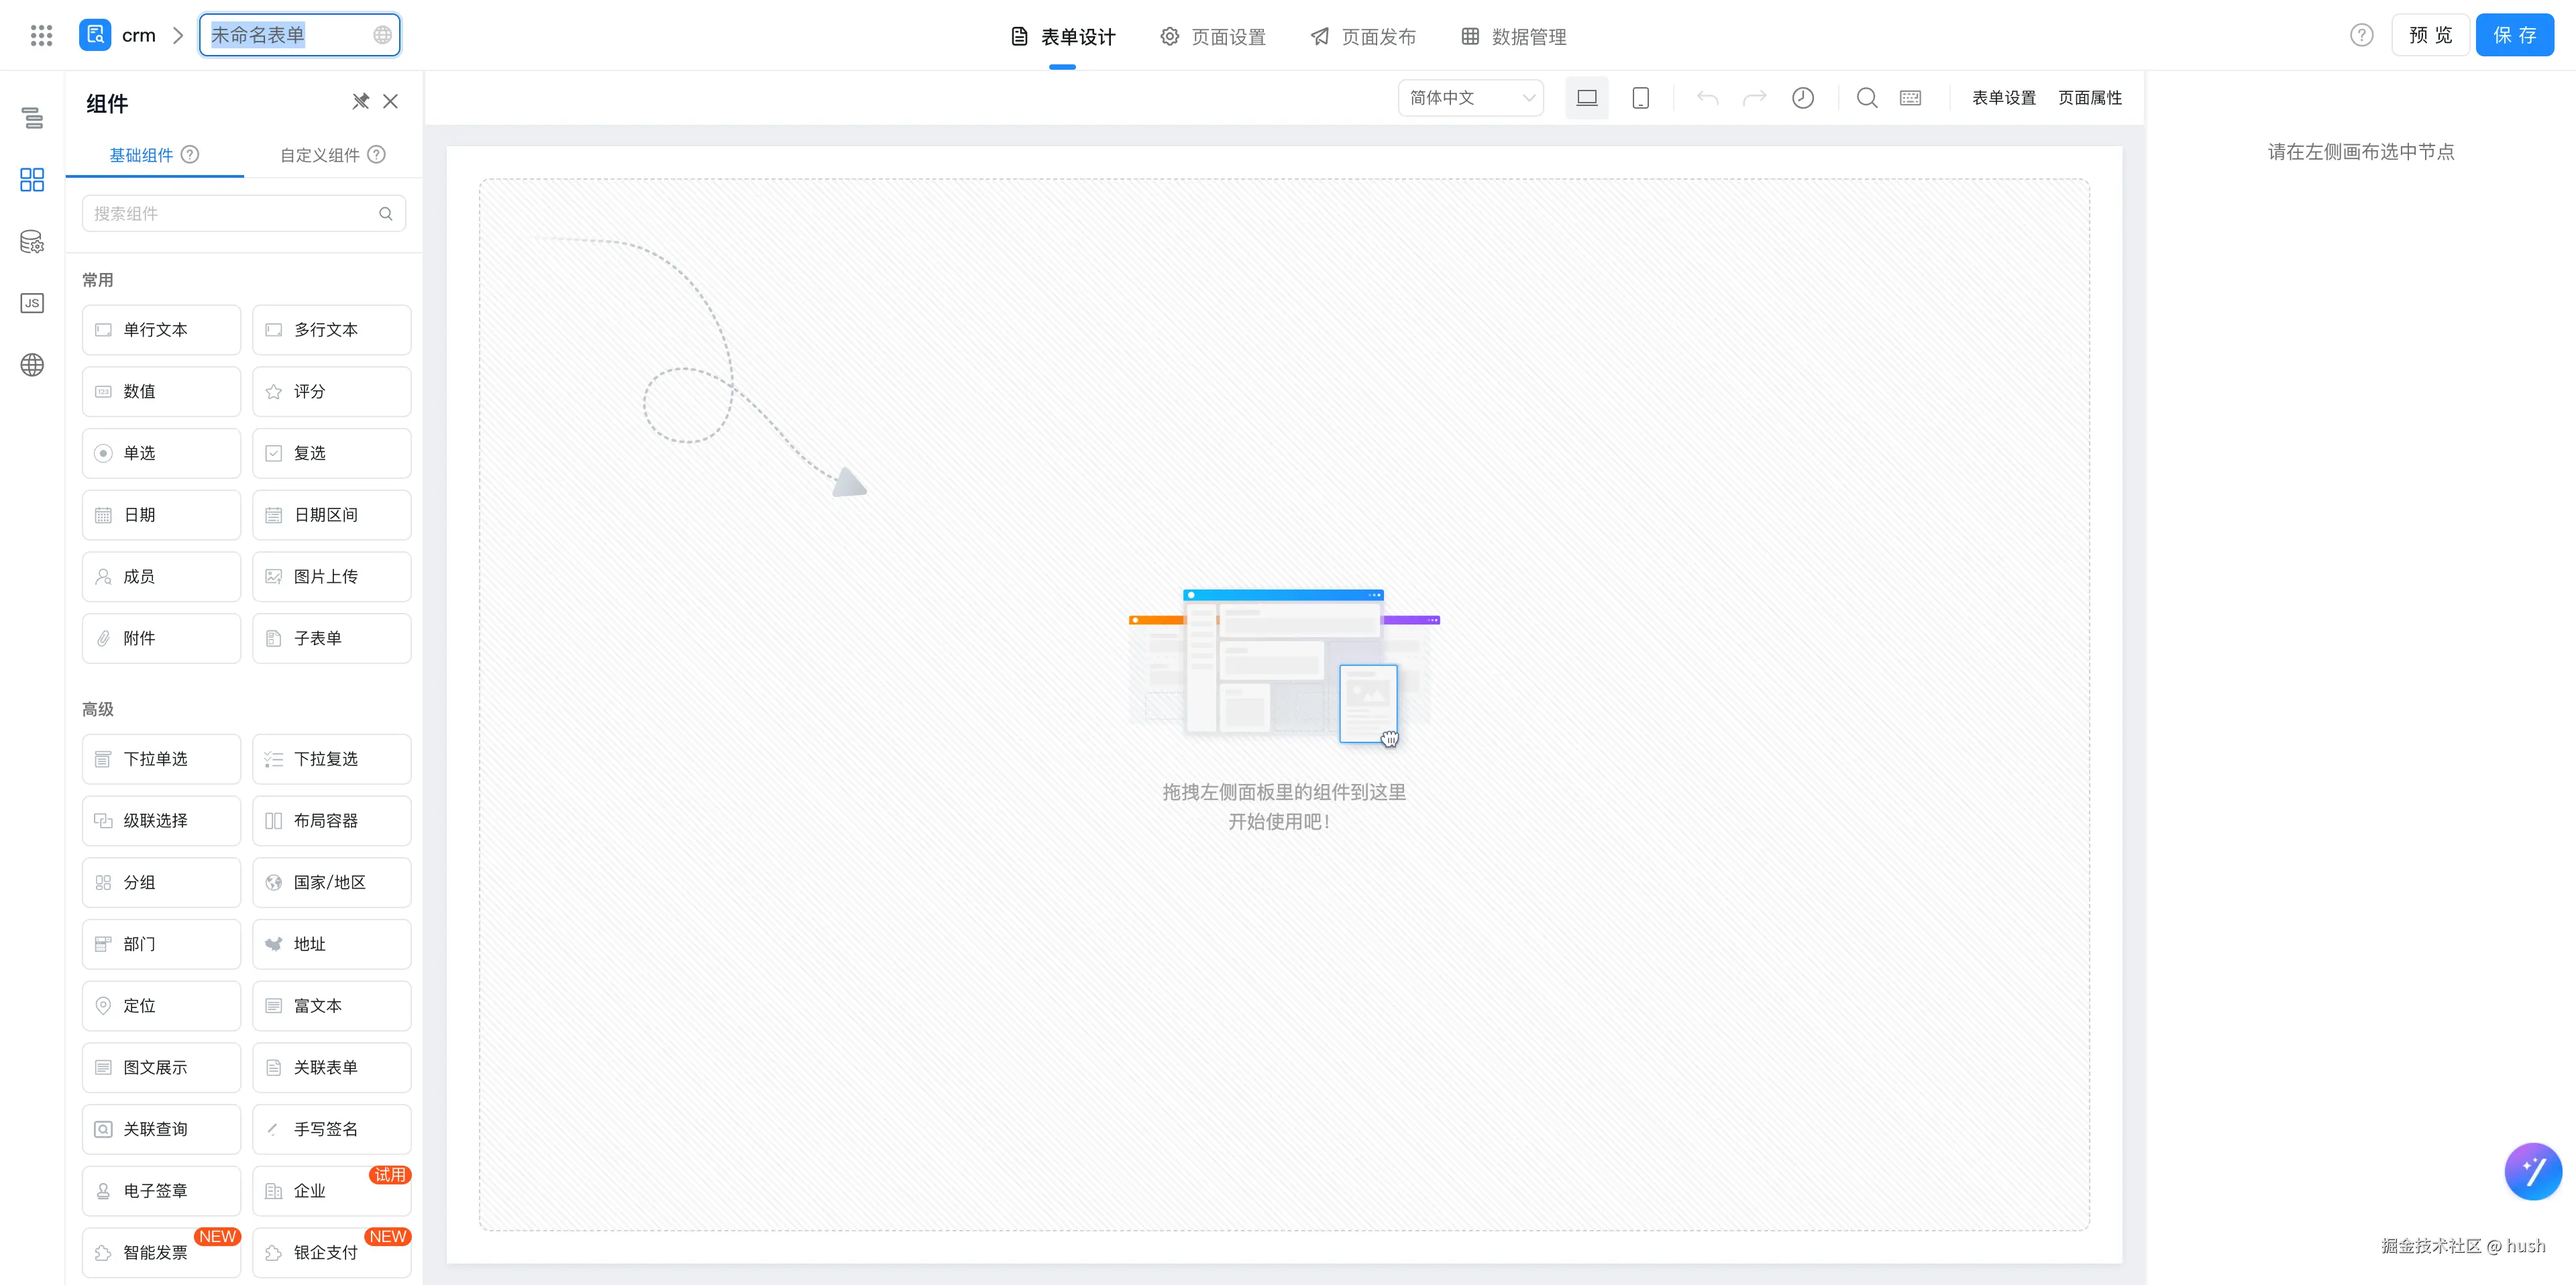Click the 保存 save button
The image size is (2576, 1285).
2514,36
